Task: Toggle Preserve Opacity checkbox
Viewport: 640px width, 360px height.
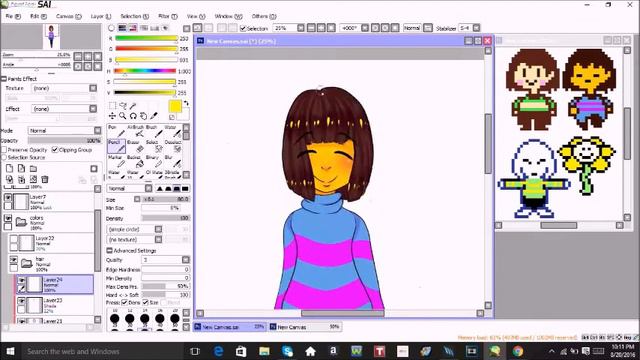Action: pyautogui.click(x=4, y=150)
